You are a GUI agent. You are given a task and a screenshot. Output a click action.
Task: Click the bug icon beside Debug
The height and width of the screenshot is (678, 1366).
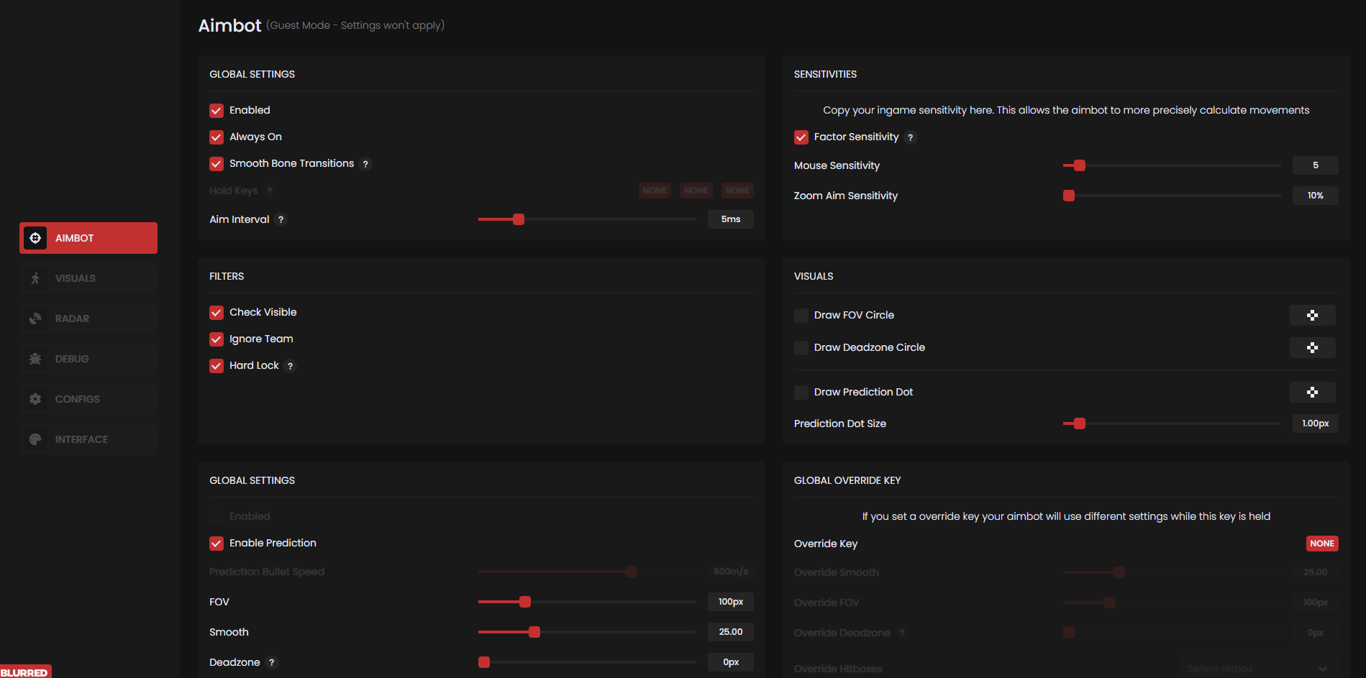(35, 358)
